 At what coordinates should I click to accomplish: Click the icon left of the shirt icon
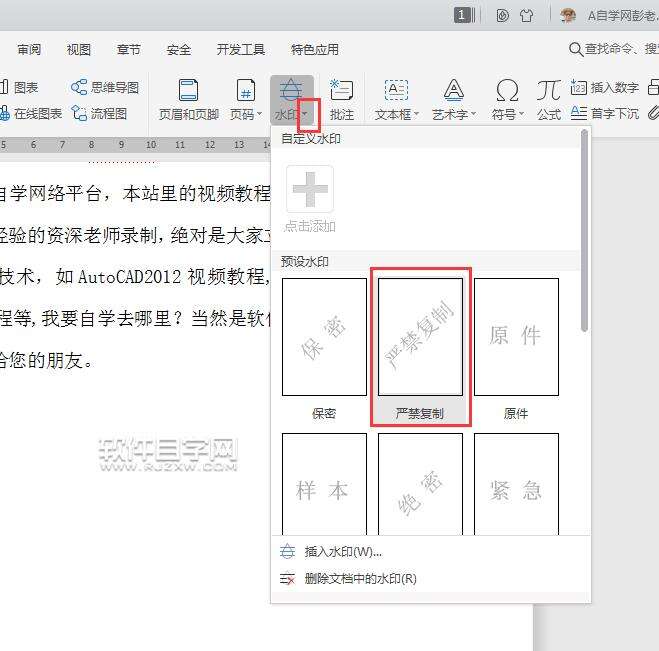[x=502, y=16]
